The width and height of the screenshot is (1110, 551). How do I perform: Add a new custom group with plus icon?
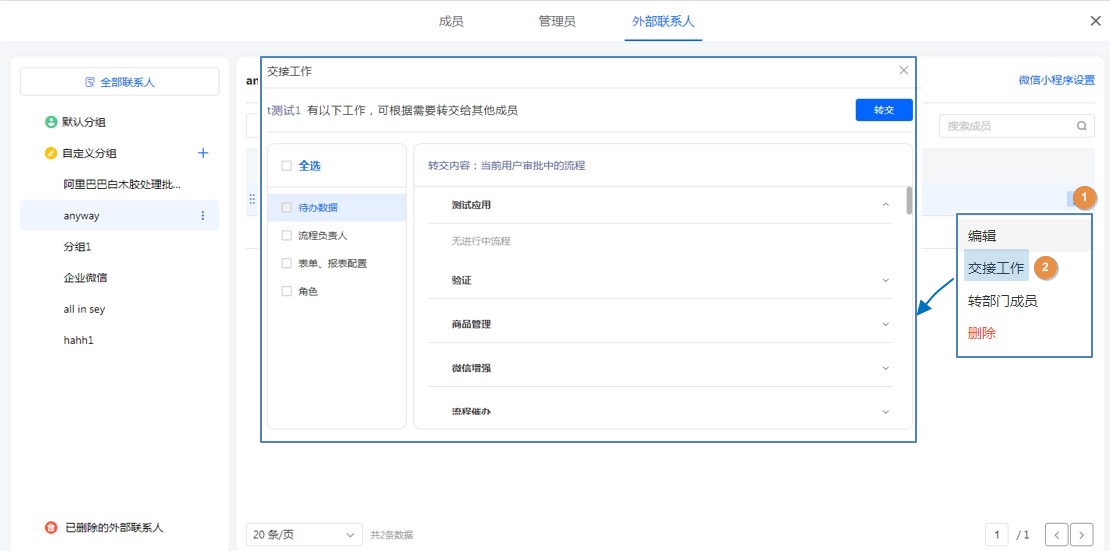[203, 153]
